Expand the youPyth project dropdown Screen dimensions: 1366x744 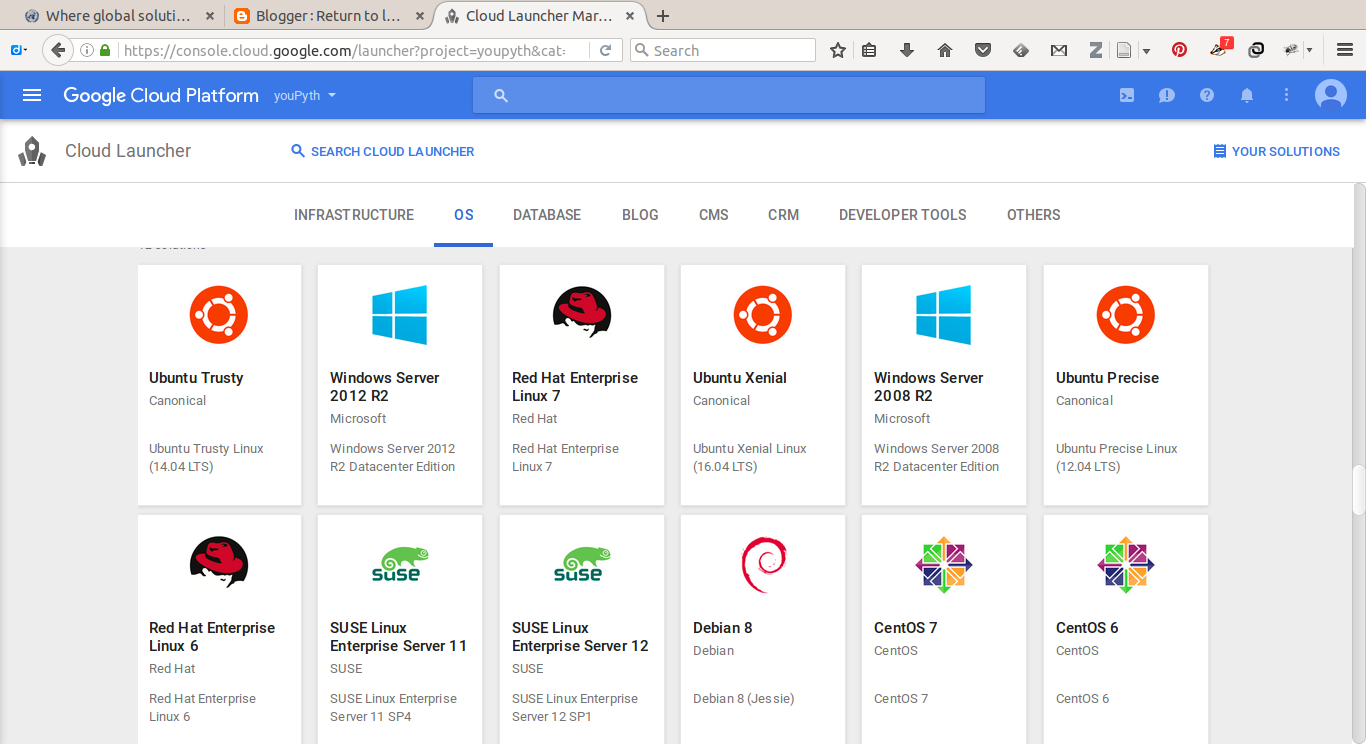coord(305,96)
